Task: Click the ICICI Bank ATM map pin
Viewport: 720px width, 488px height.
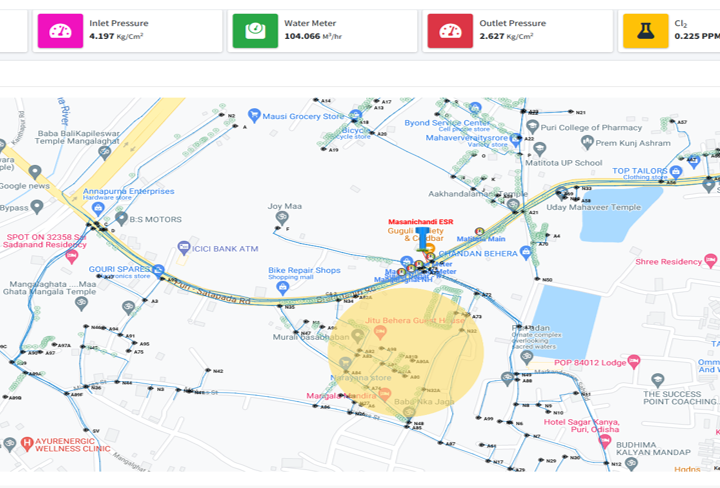Action: 183,248
